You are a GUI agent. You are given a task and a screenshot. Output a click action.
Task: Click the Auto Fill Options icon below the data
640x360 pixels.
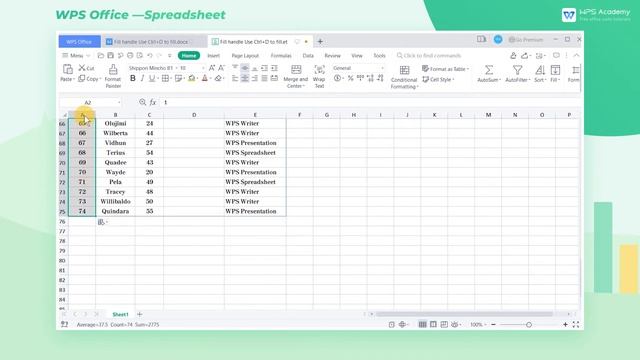(x=101, y=222)
